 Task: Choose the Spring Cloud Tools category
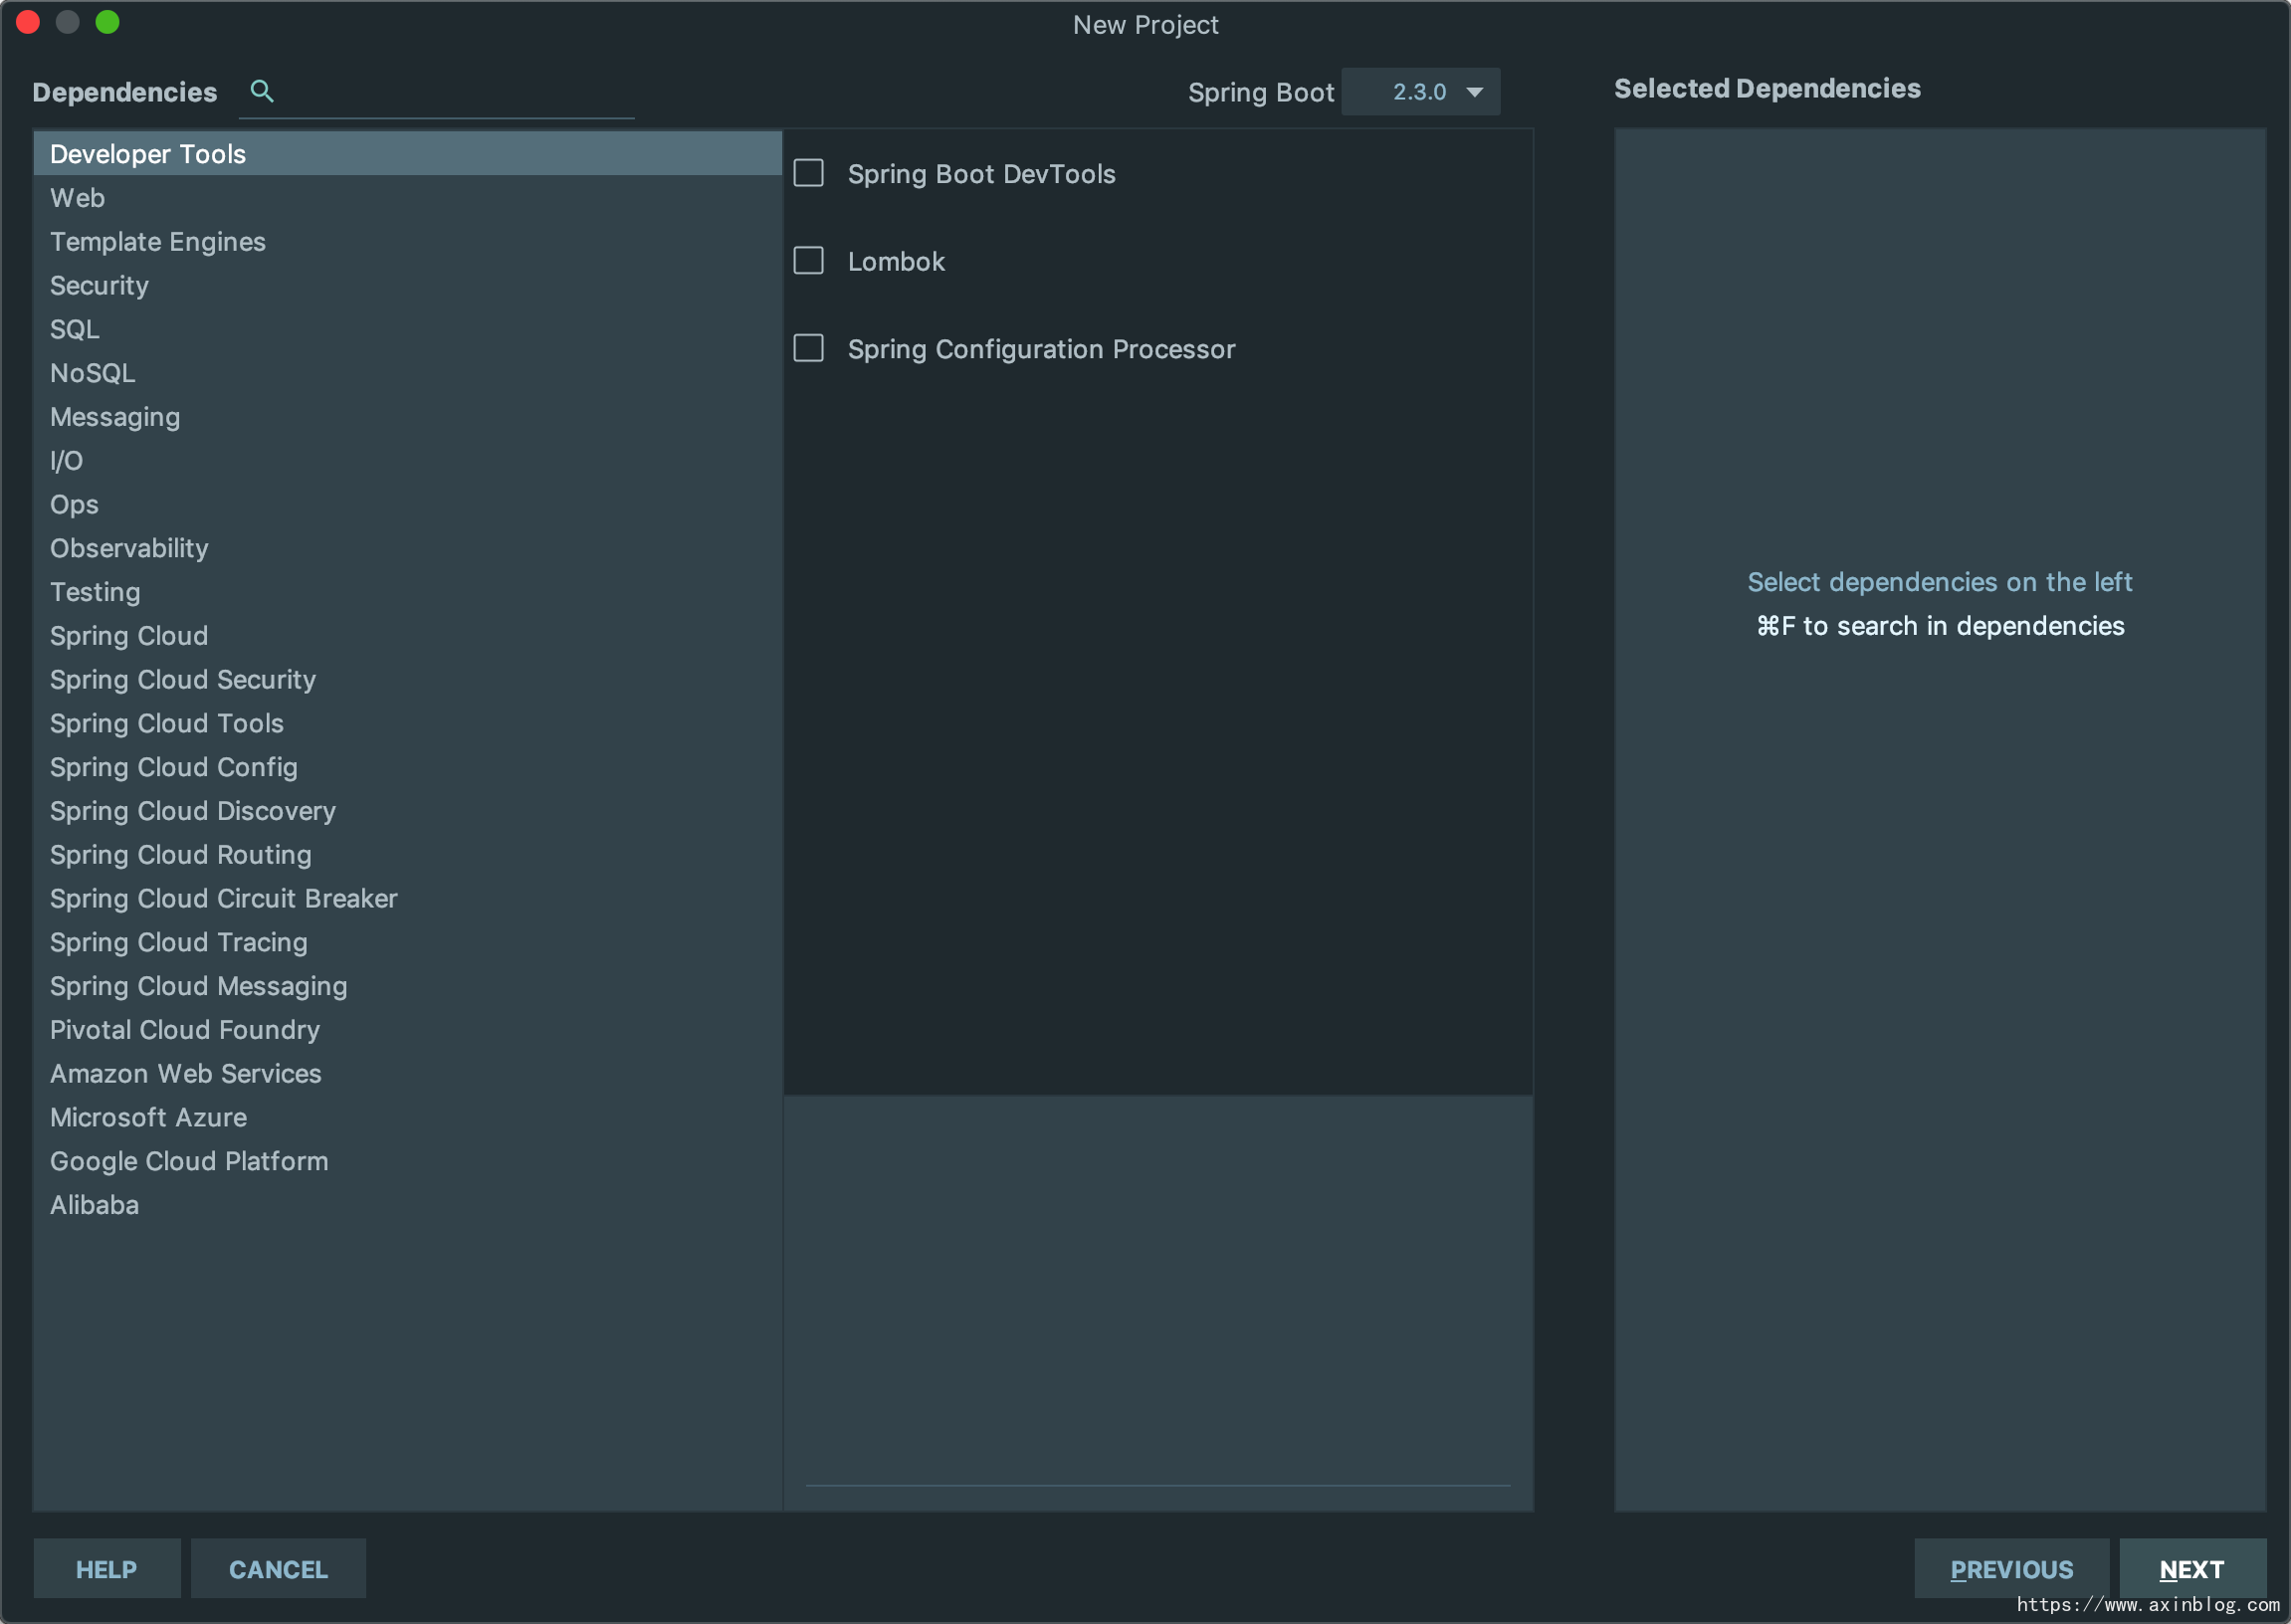[x=408, y=724]
